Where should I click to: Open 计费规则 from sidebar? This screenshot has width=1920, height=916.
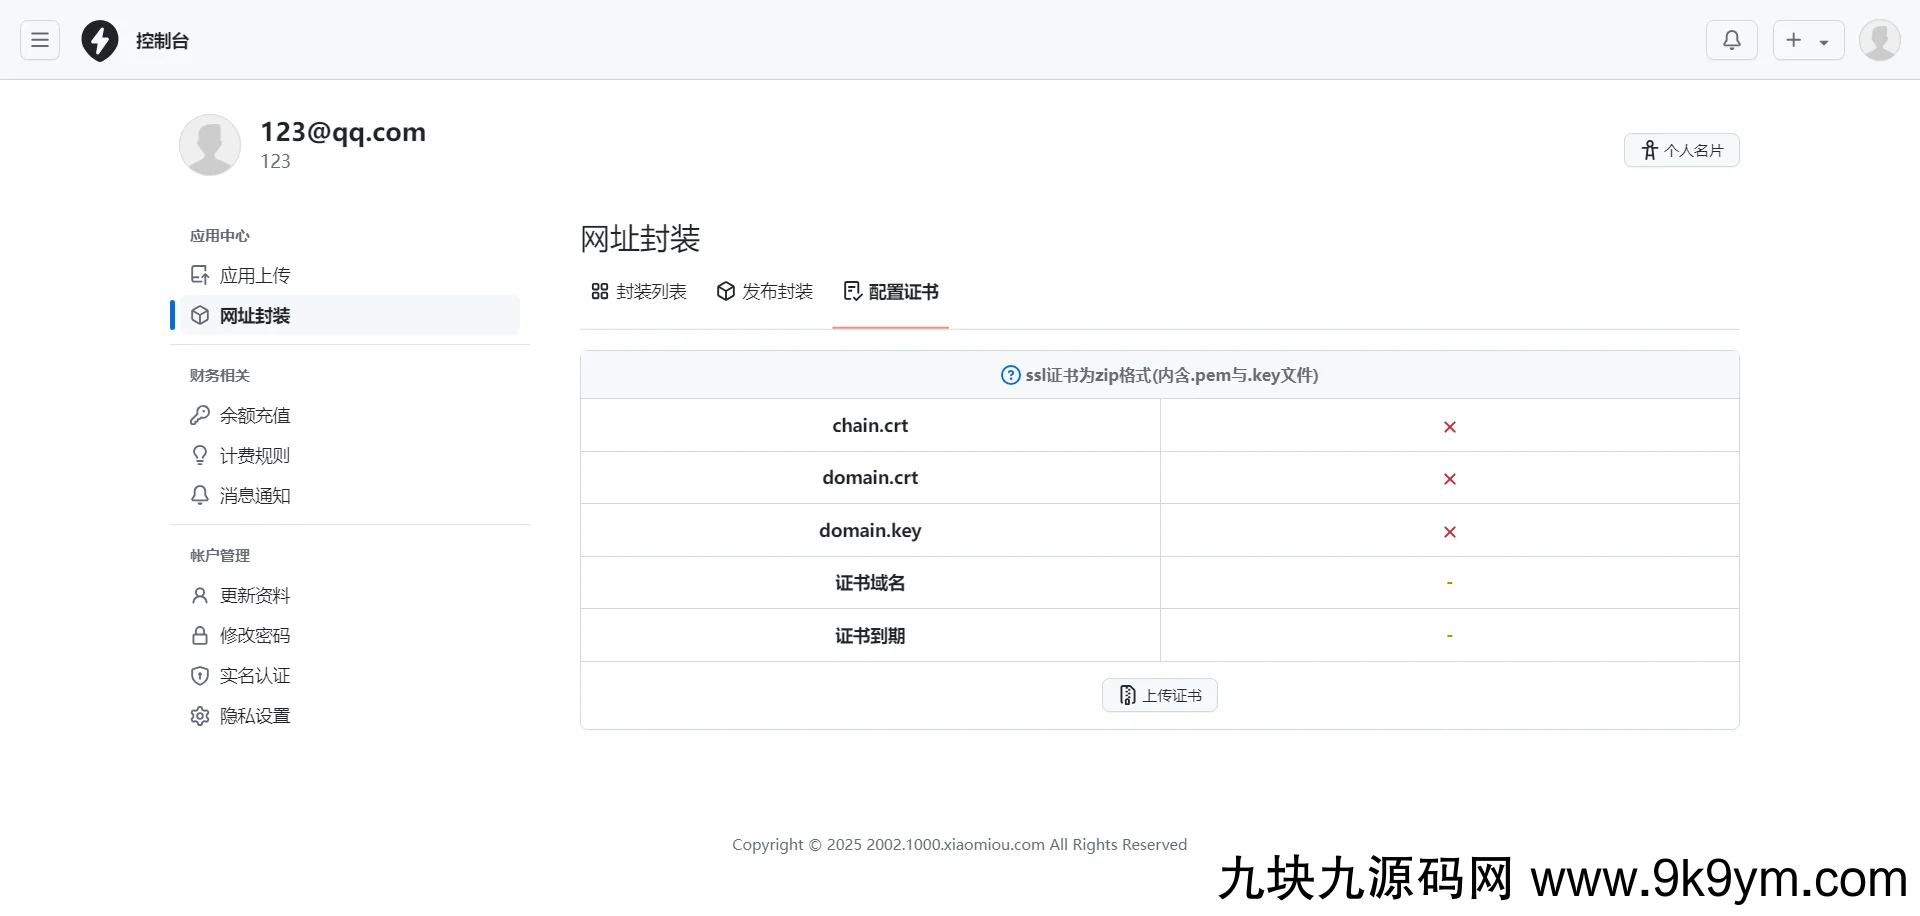click(x=255, y=455)
